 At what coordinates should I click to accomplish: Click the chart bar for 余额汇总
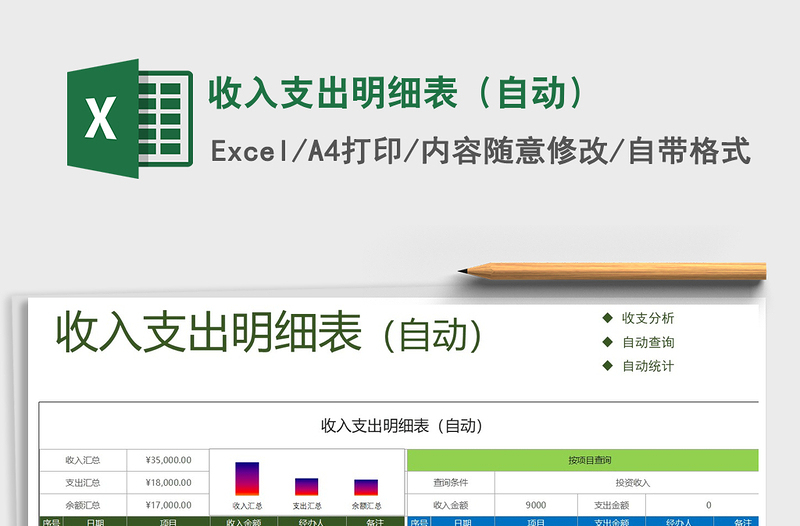[366, 487]
